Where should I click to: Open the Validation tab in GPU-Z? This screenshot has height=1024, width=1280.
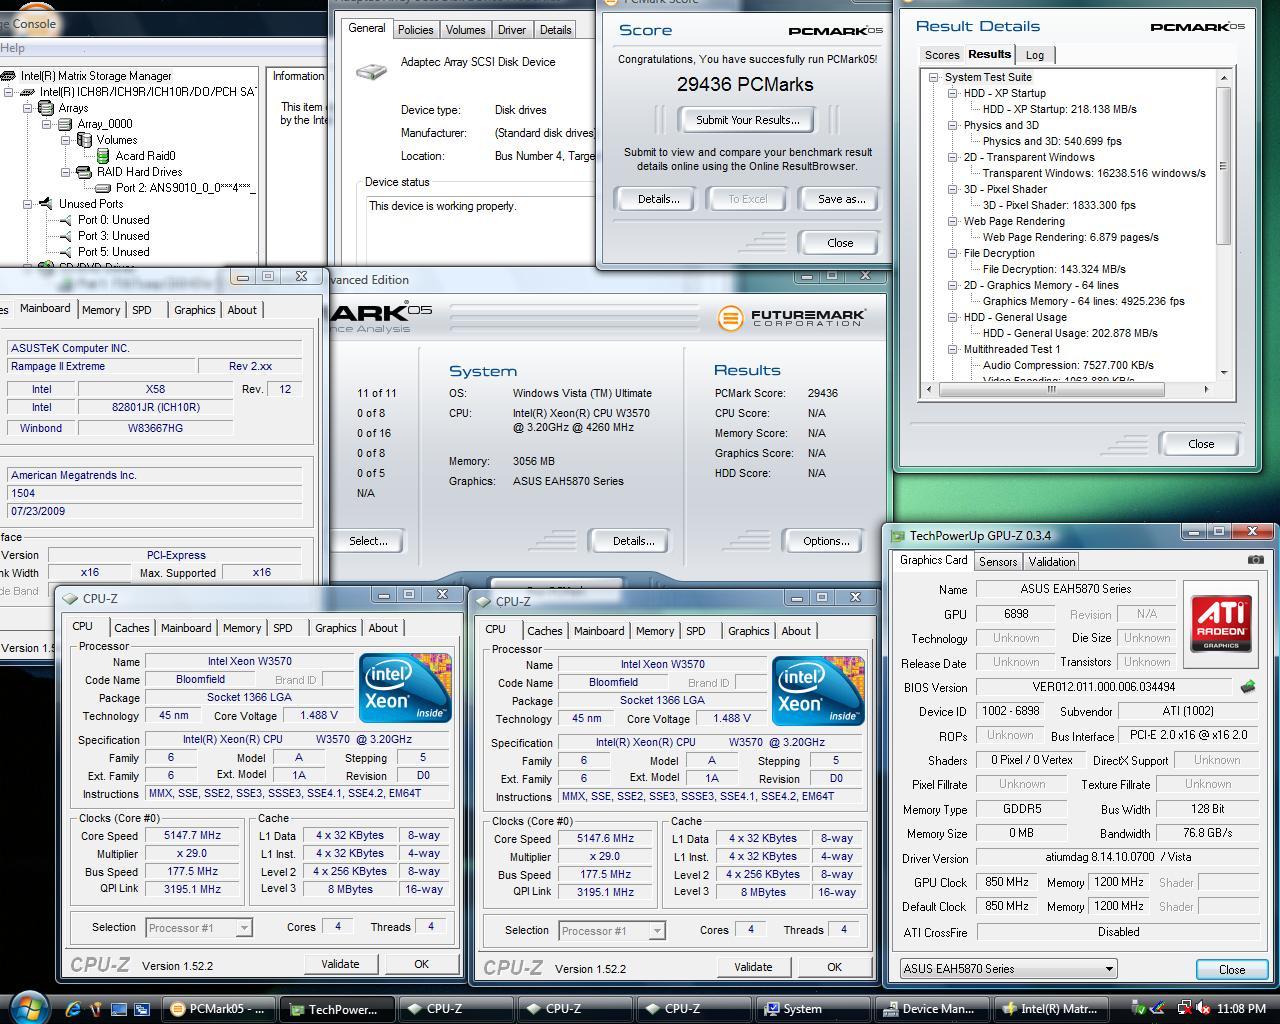(x=1052, y=562)
